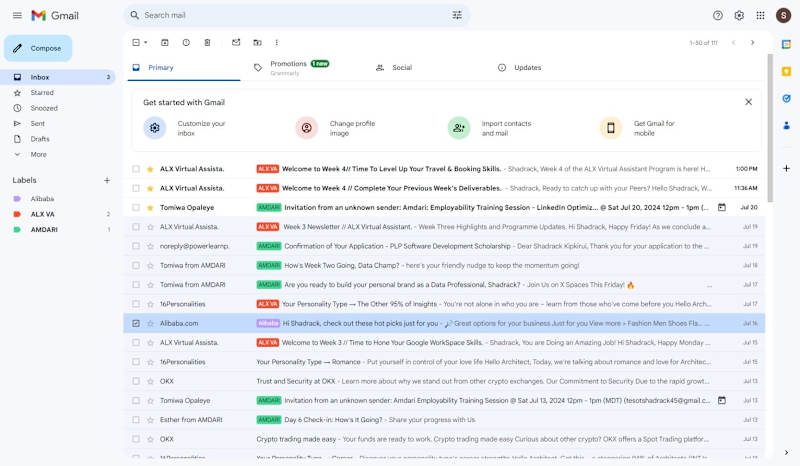Go to the previous page of emails

click(x=734, y=43)
